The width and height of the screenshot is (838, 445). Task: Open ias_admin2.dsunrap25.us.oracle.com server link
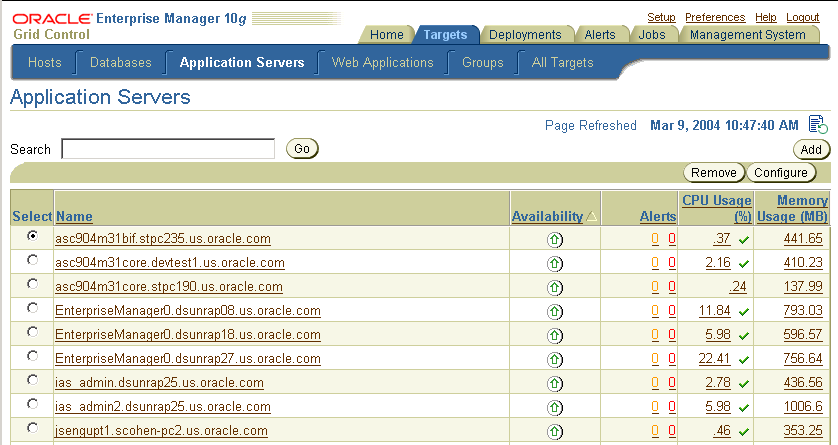(x=162, y=407)
